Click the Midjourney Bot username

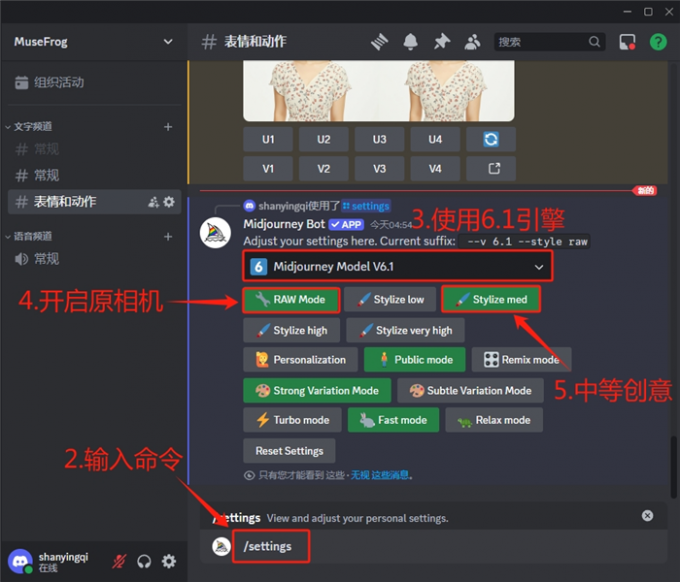284,224
